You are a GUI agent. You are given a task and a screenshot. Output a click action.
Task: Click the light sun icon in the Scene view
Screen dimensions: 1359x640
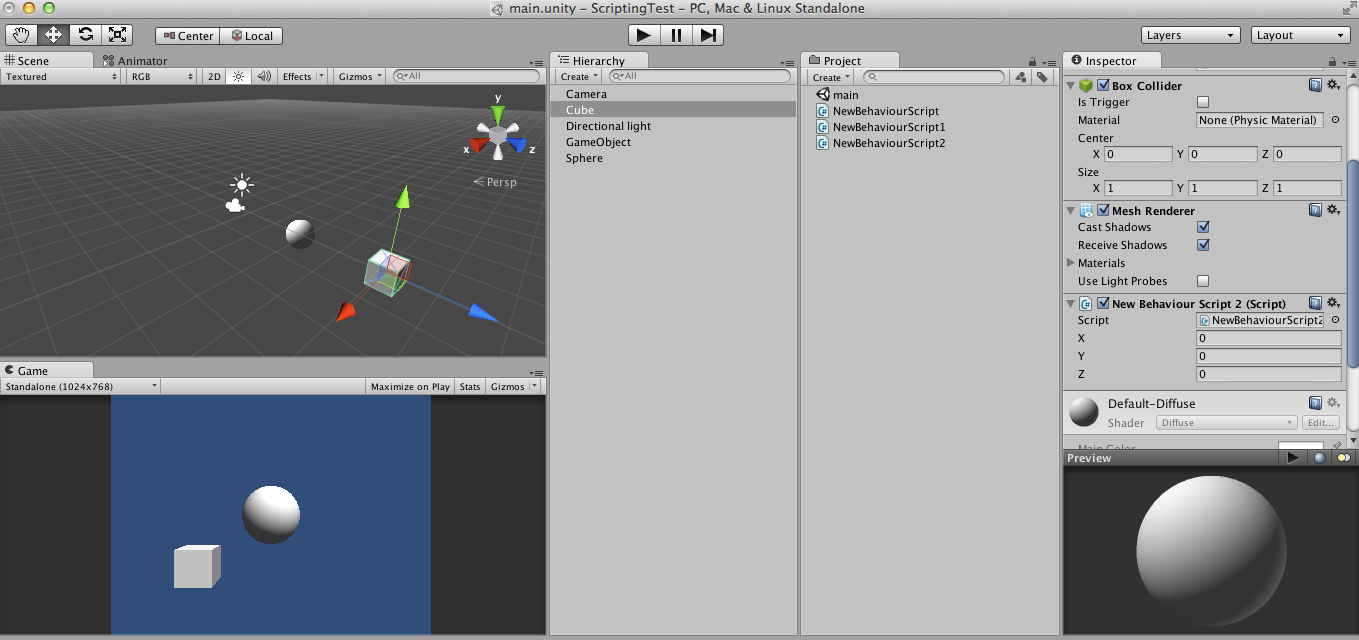pos(241,184)
